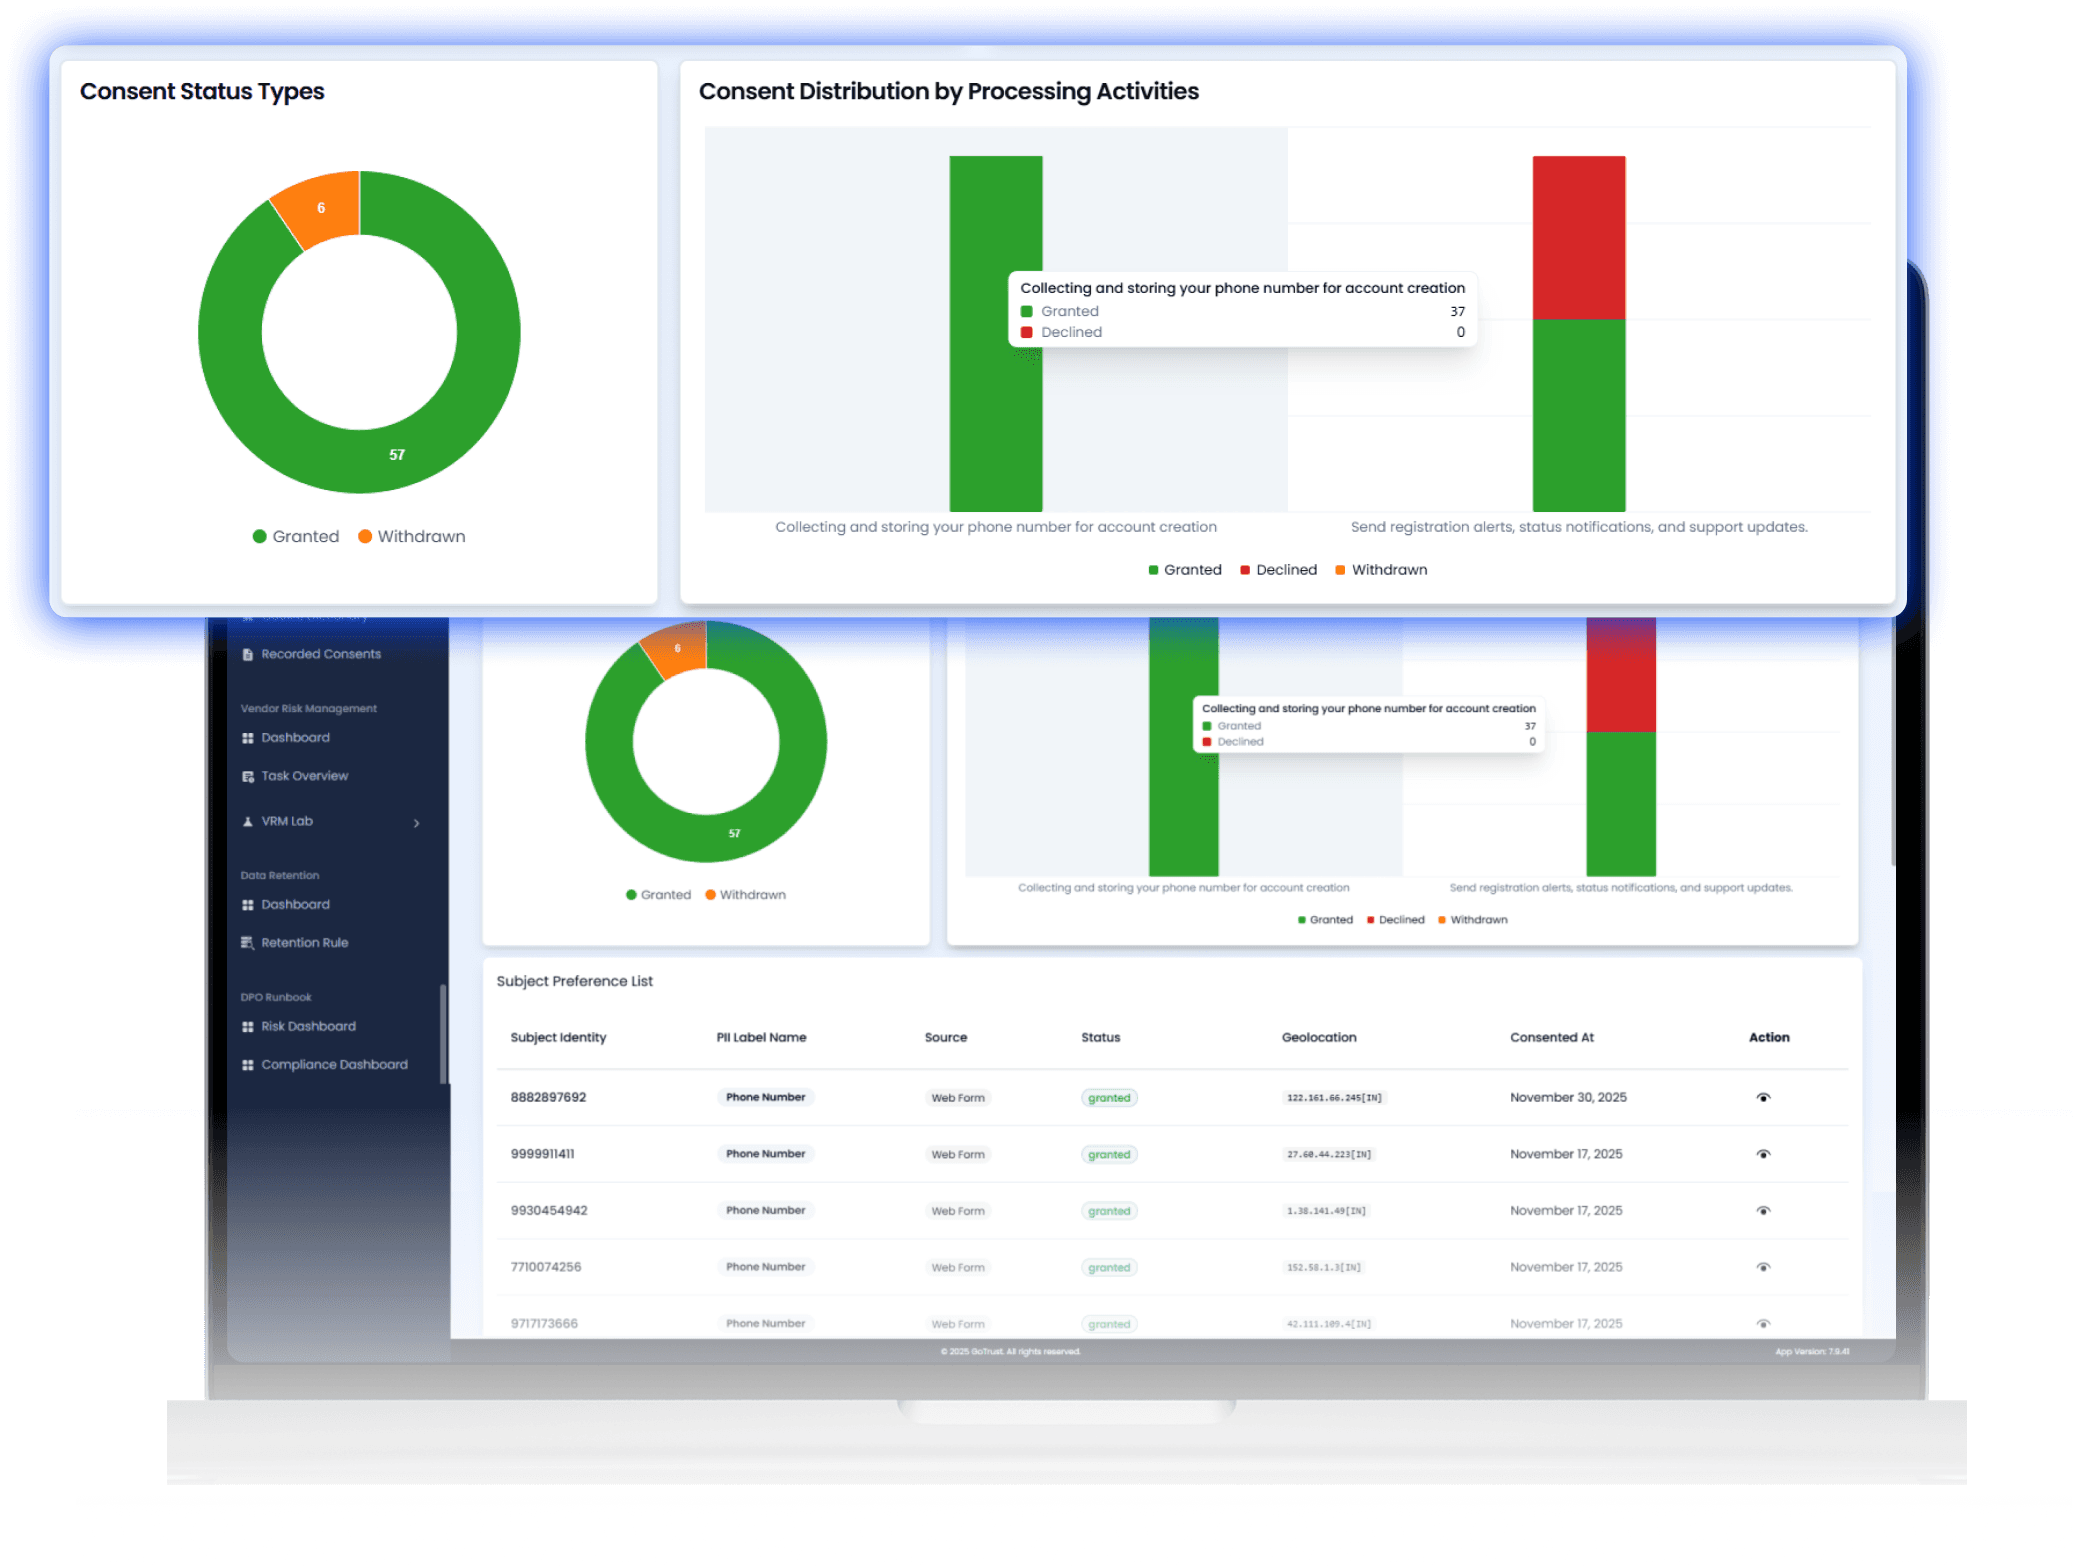Click the Data Retention Dashboard icon
This screenshot has width=2073, height=1568.
click(x=247, y=905)
